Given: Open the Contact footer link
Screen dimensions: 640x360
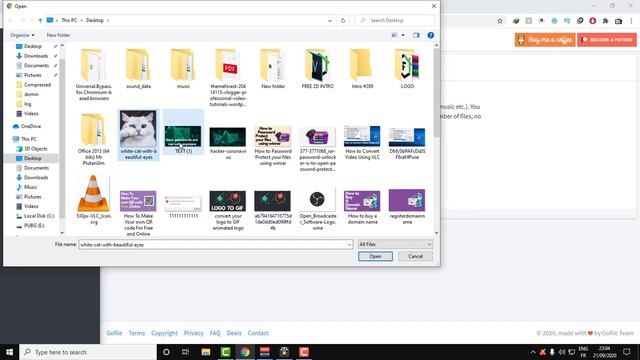Looking at the screenshot, I should pyautogui.click(x=258, y=333).
